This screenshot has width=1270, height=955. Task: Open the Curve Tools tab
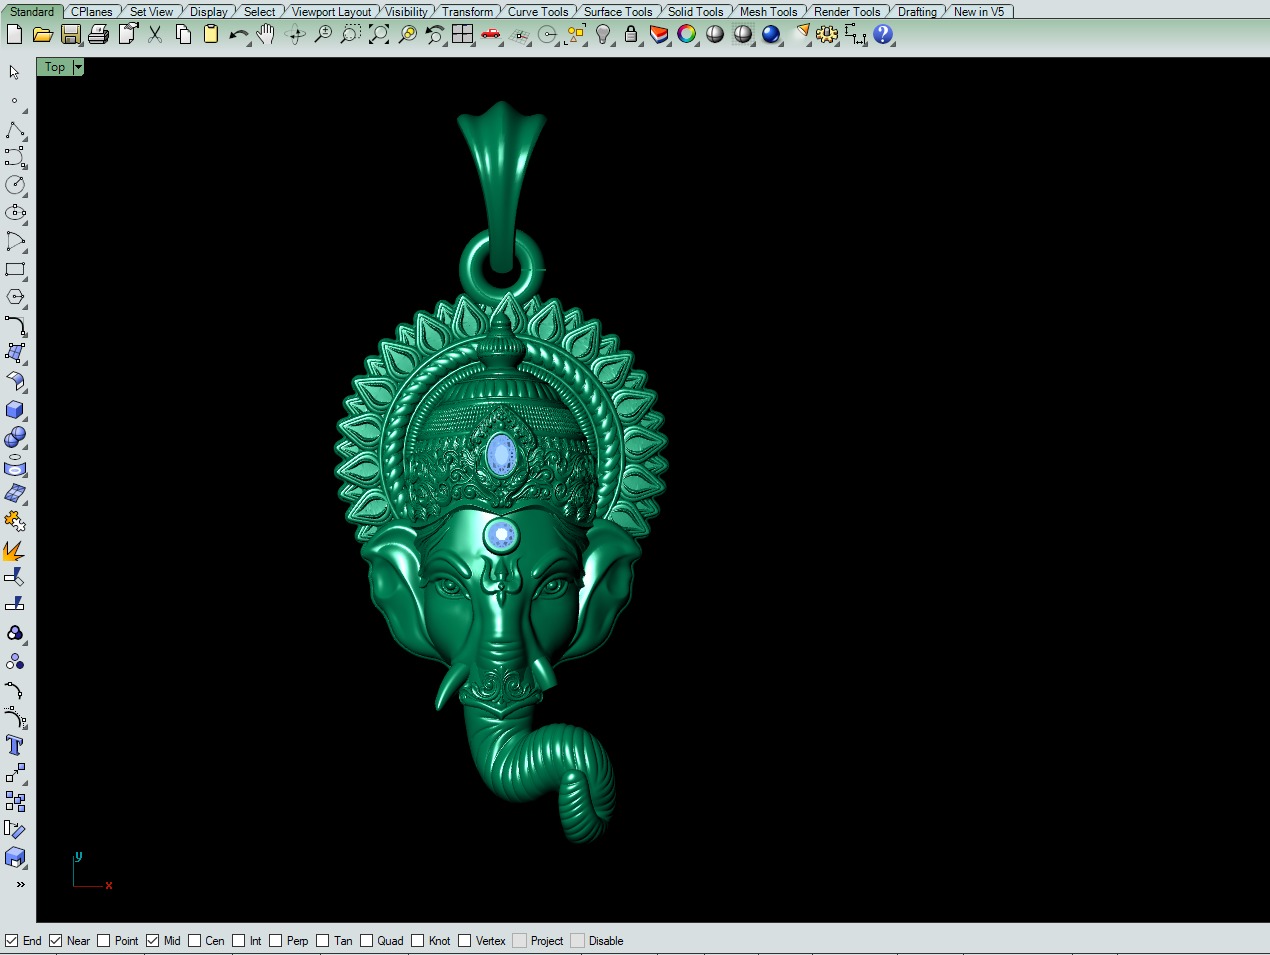pos(538,12)
